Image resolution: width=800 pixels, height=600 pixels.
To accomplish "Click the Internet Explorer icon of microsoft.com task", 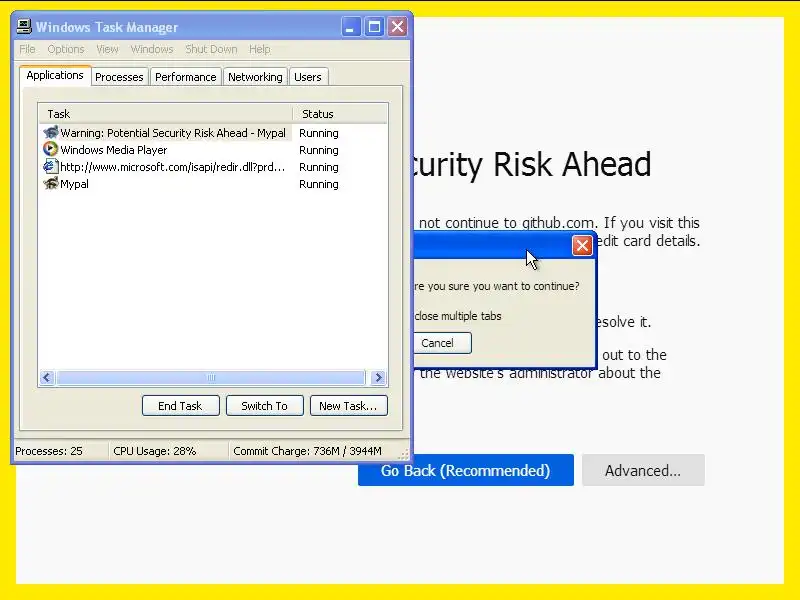I will 51,166.
